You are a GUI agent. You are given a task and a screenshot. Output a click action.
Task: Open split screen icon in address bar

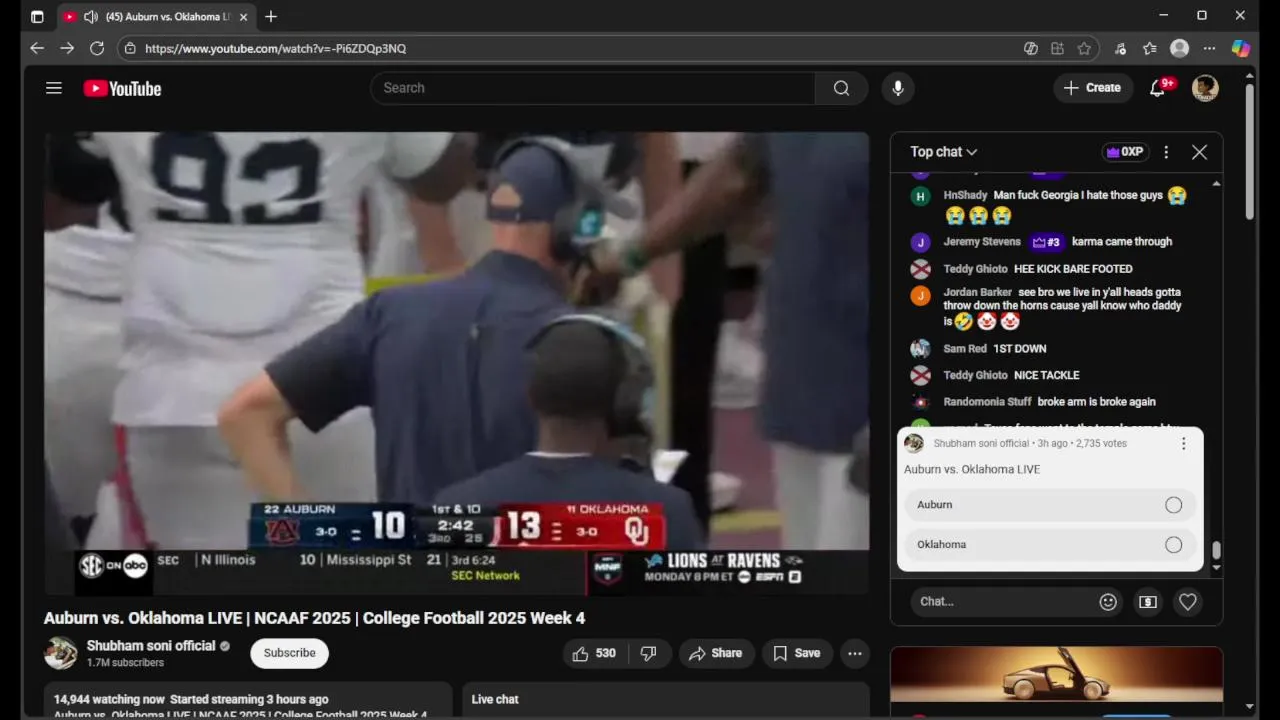click(1057, 48)
